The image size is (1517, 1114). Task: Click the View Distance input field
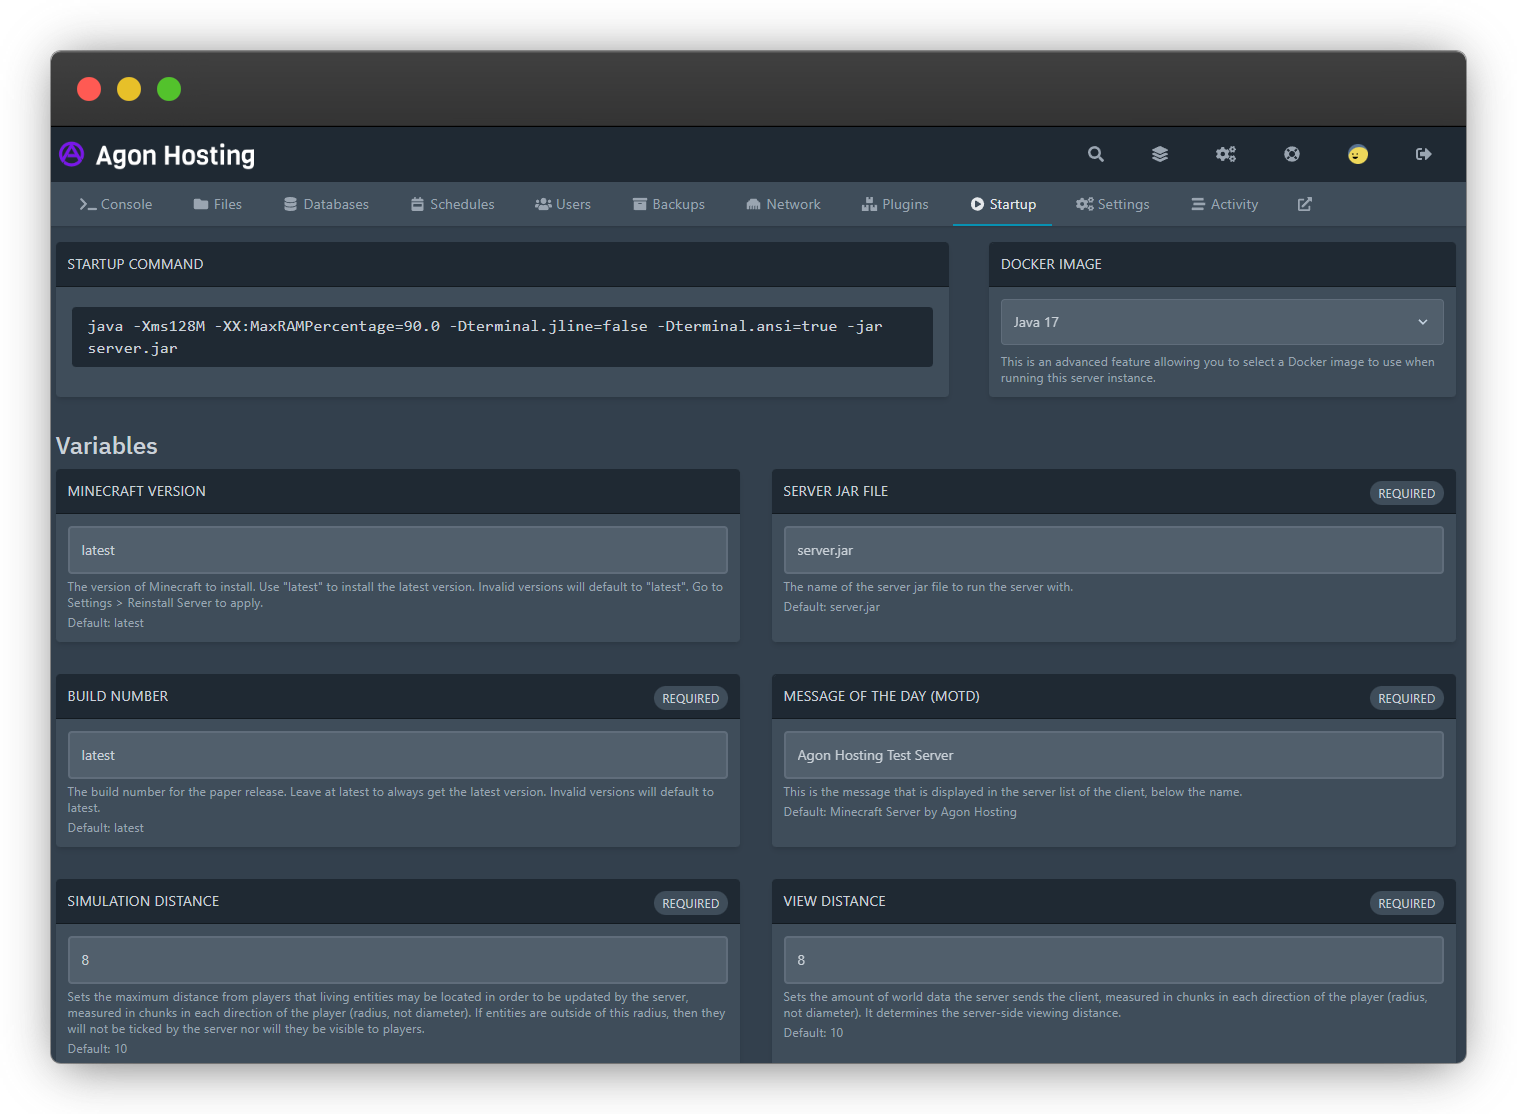[x=1113, y=960]
